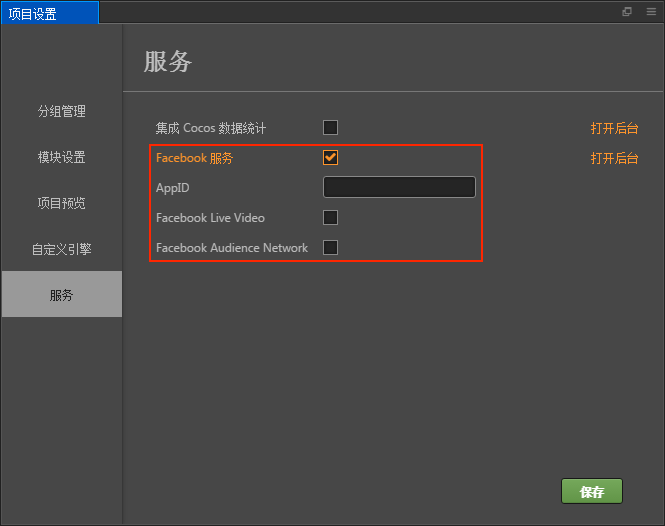Tick Facebook Audience Network checkbox
This screenshot has height=526, width=665.
(330, 247)
